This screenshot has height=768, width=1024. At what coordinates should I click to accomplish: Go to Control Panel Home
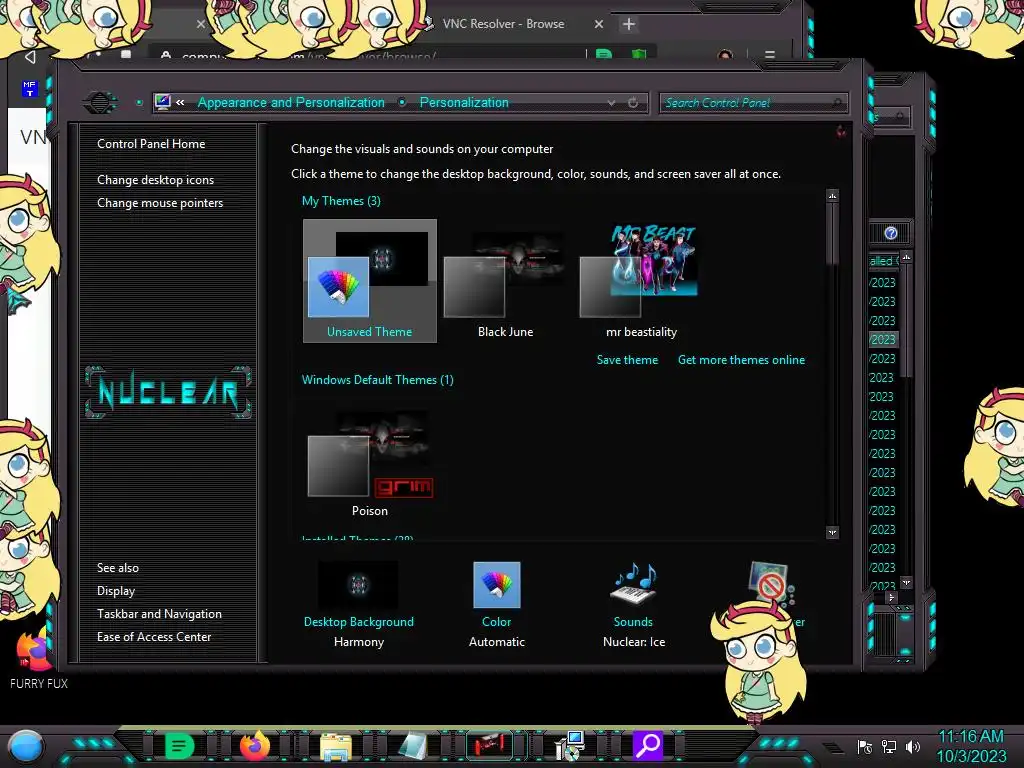coord(151,144)
